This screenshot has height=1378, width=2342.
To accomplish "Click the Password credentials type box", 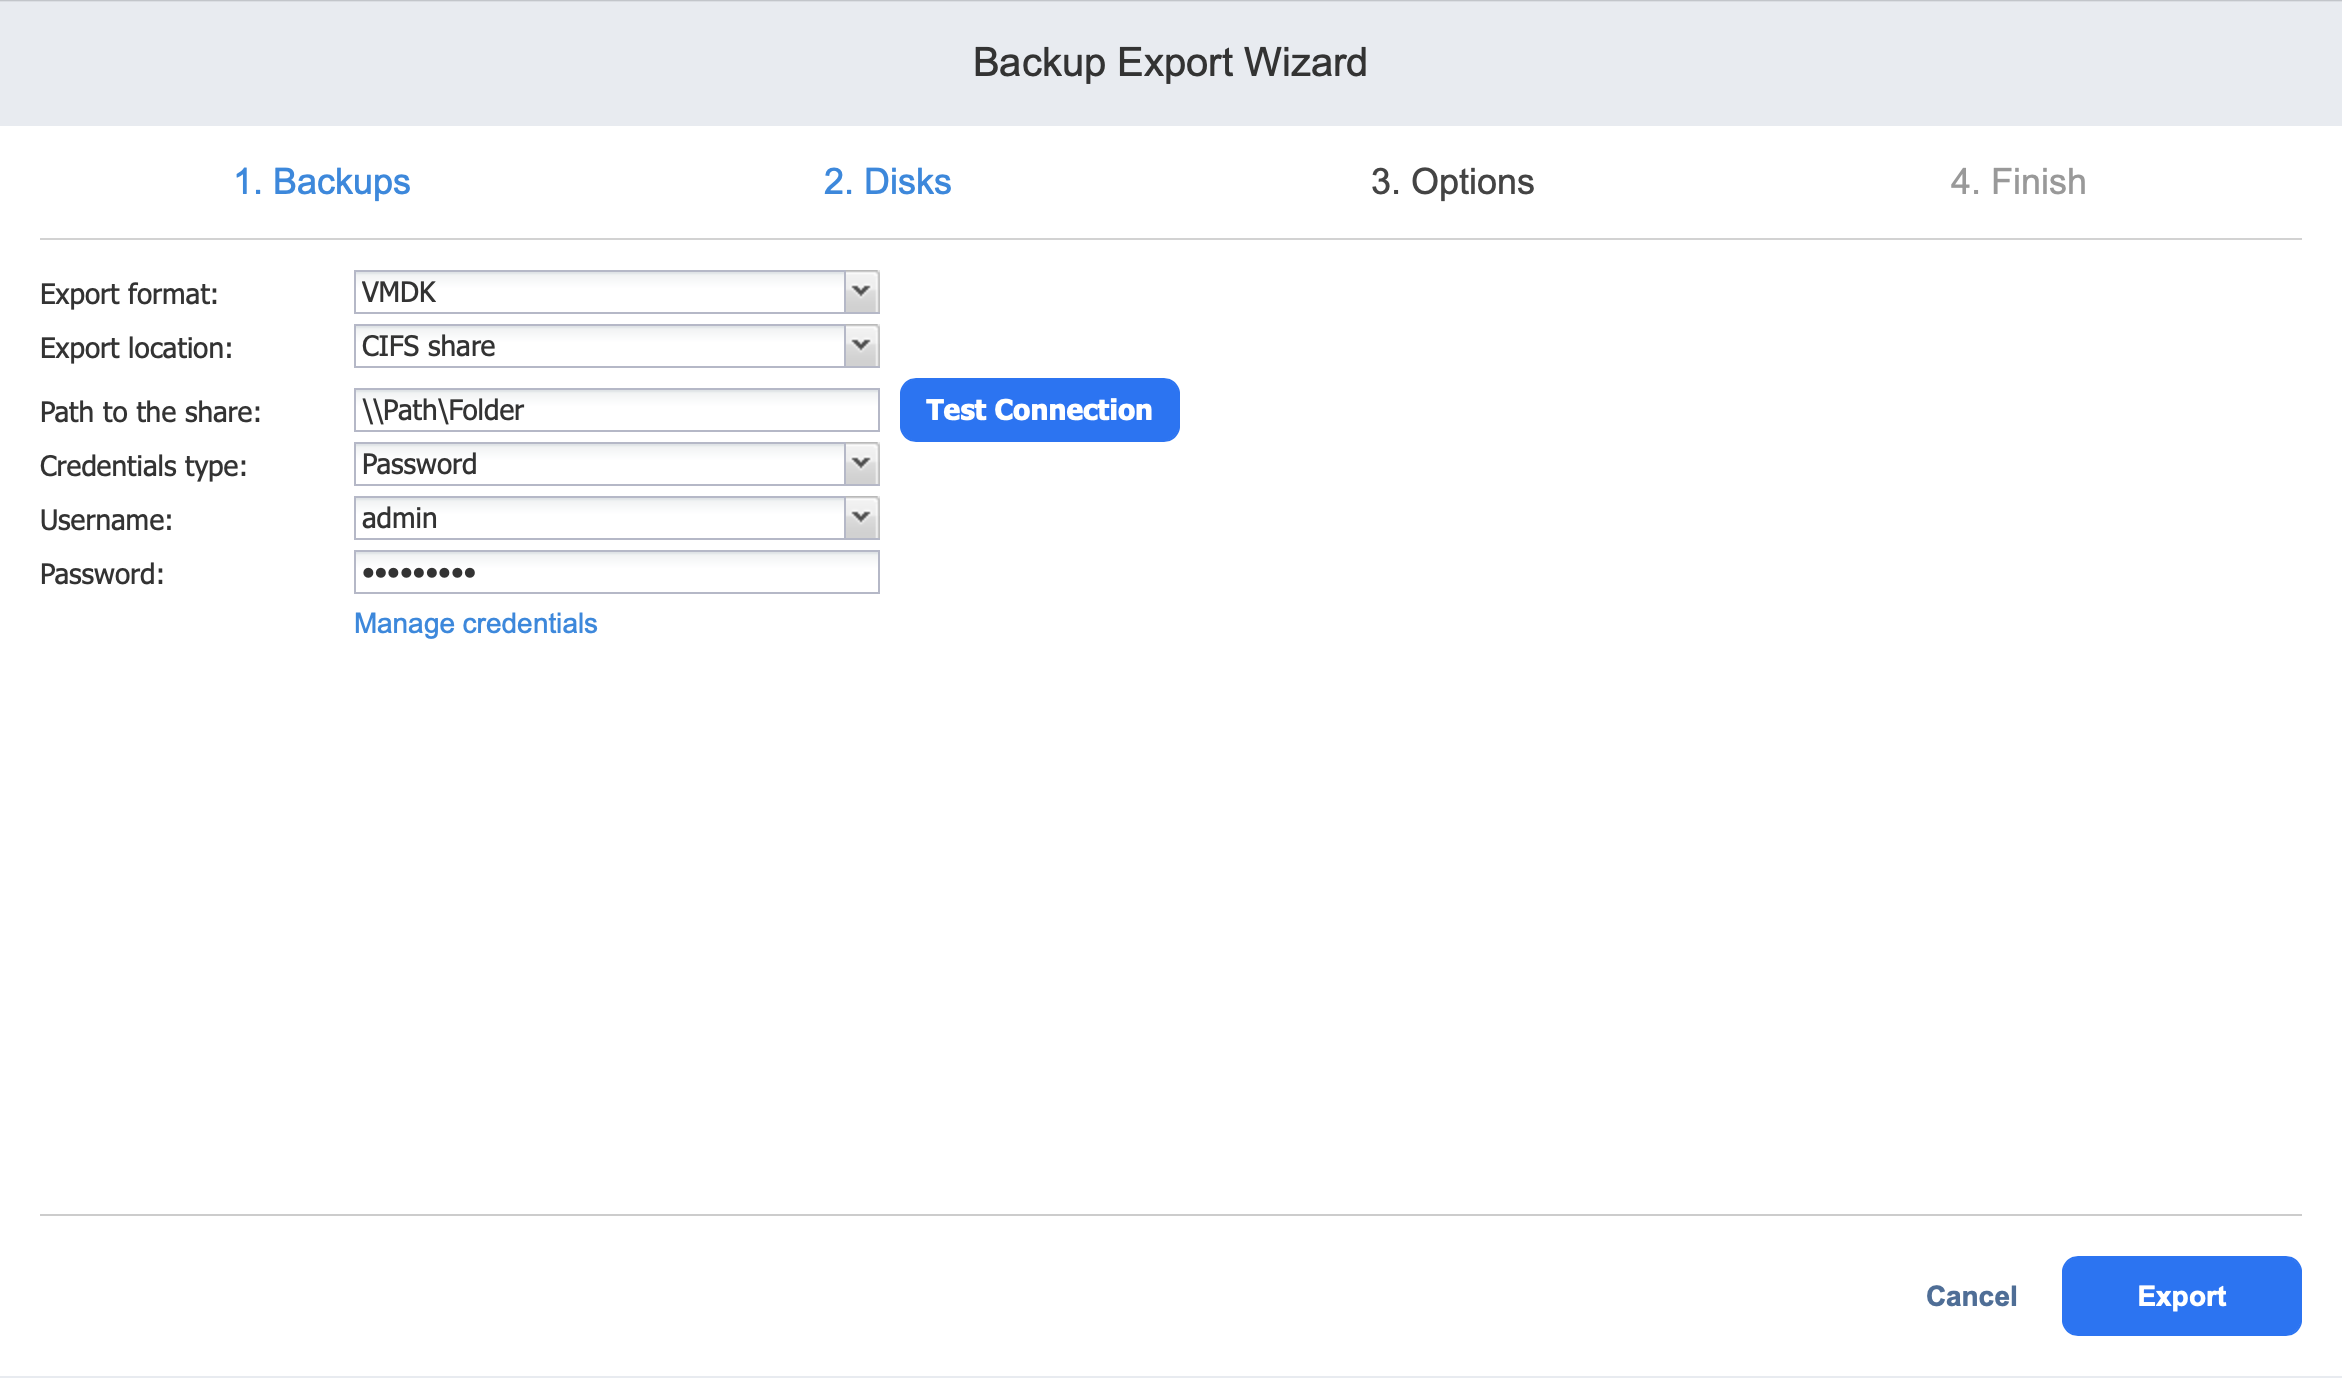I will 600,464.
